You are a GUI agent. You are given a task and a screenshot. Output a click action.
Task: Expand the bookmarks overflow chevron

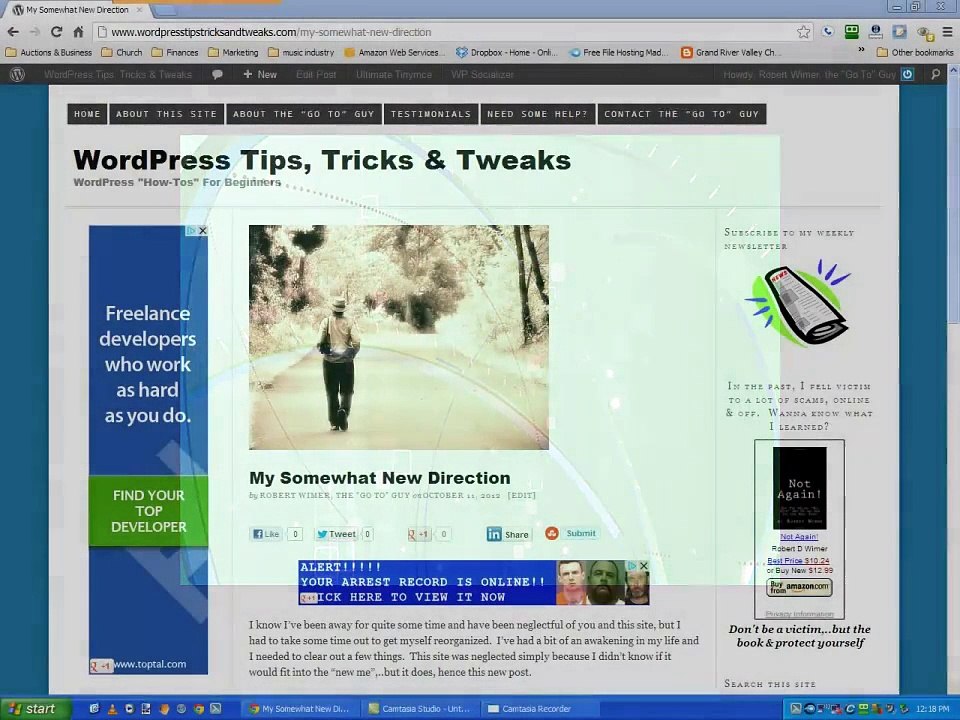click(x=861, y=50)
